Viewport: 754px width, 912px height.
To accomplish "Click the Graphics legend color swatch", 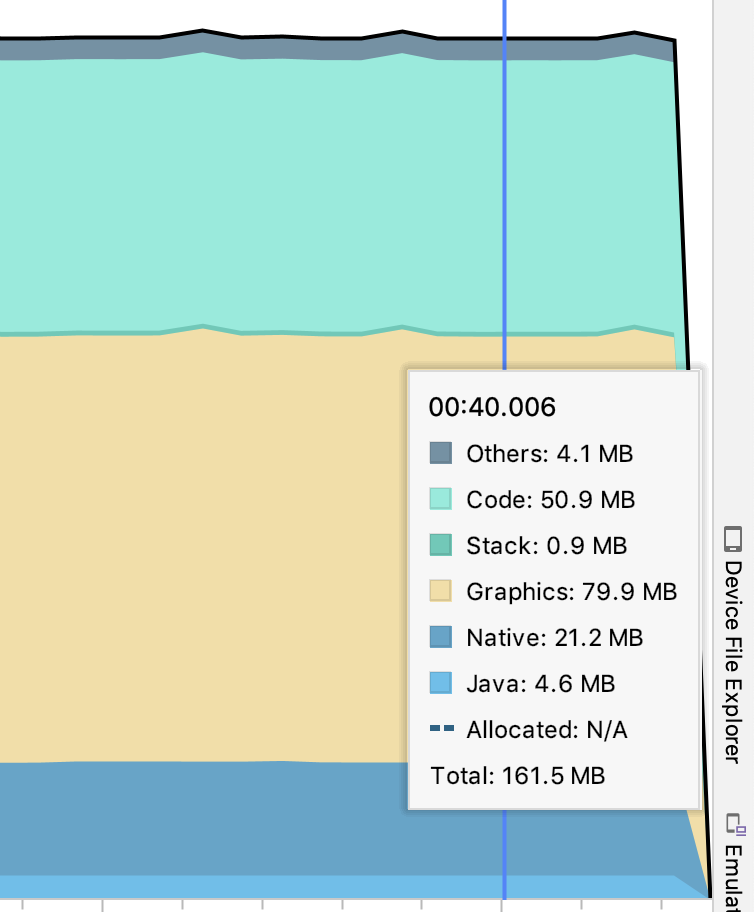I will (441, 591).
